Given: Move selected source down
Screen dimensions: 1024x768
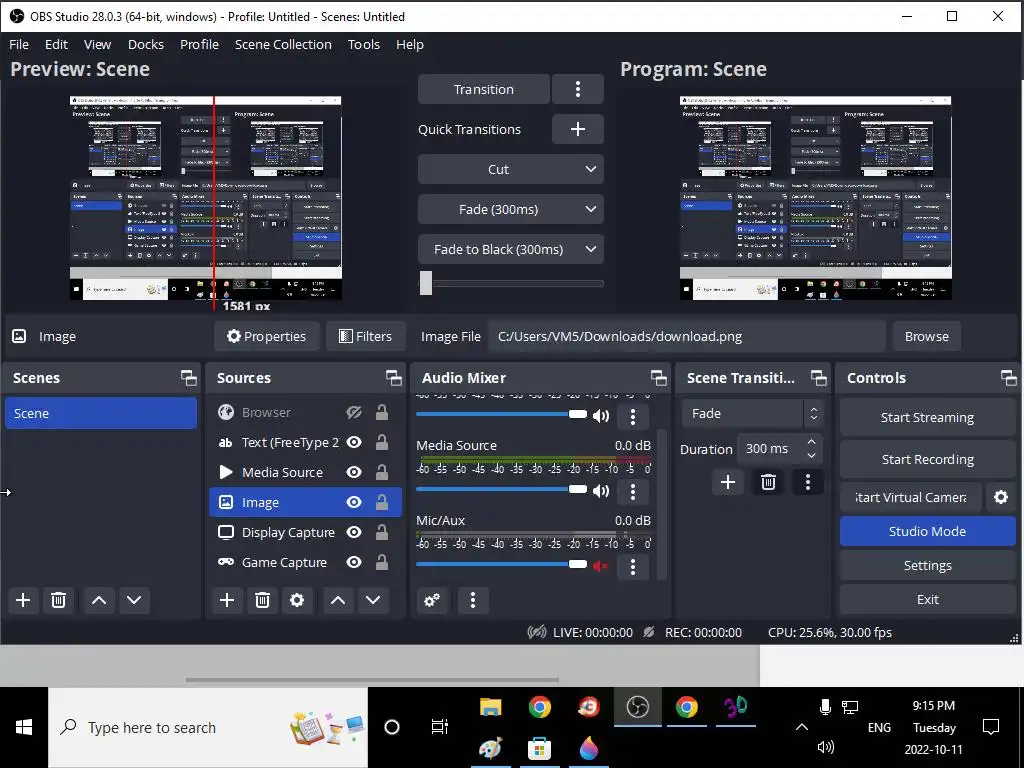Looking at the screenshot, I should [x=373, y=600].
